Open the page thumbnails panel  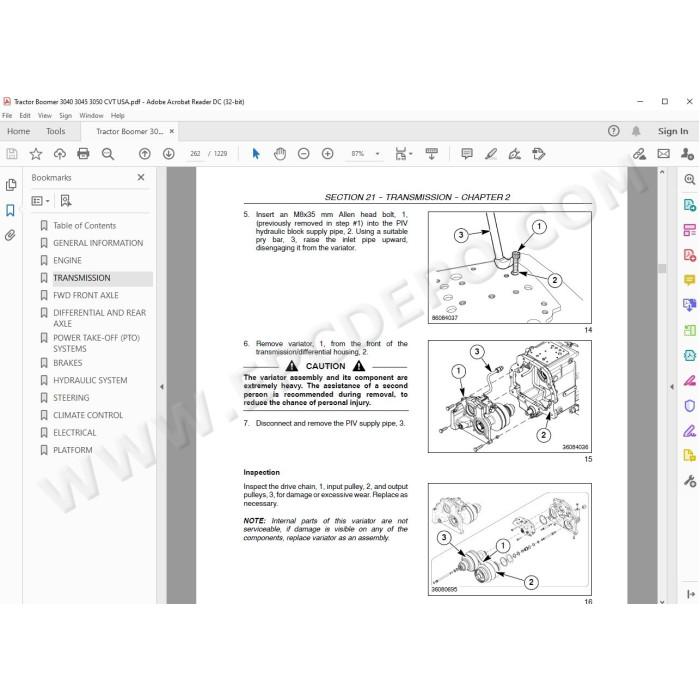coord(11,185)
